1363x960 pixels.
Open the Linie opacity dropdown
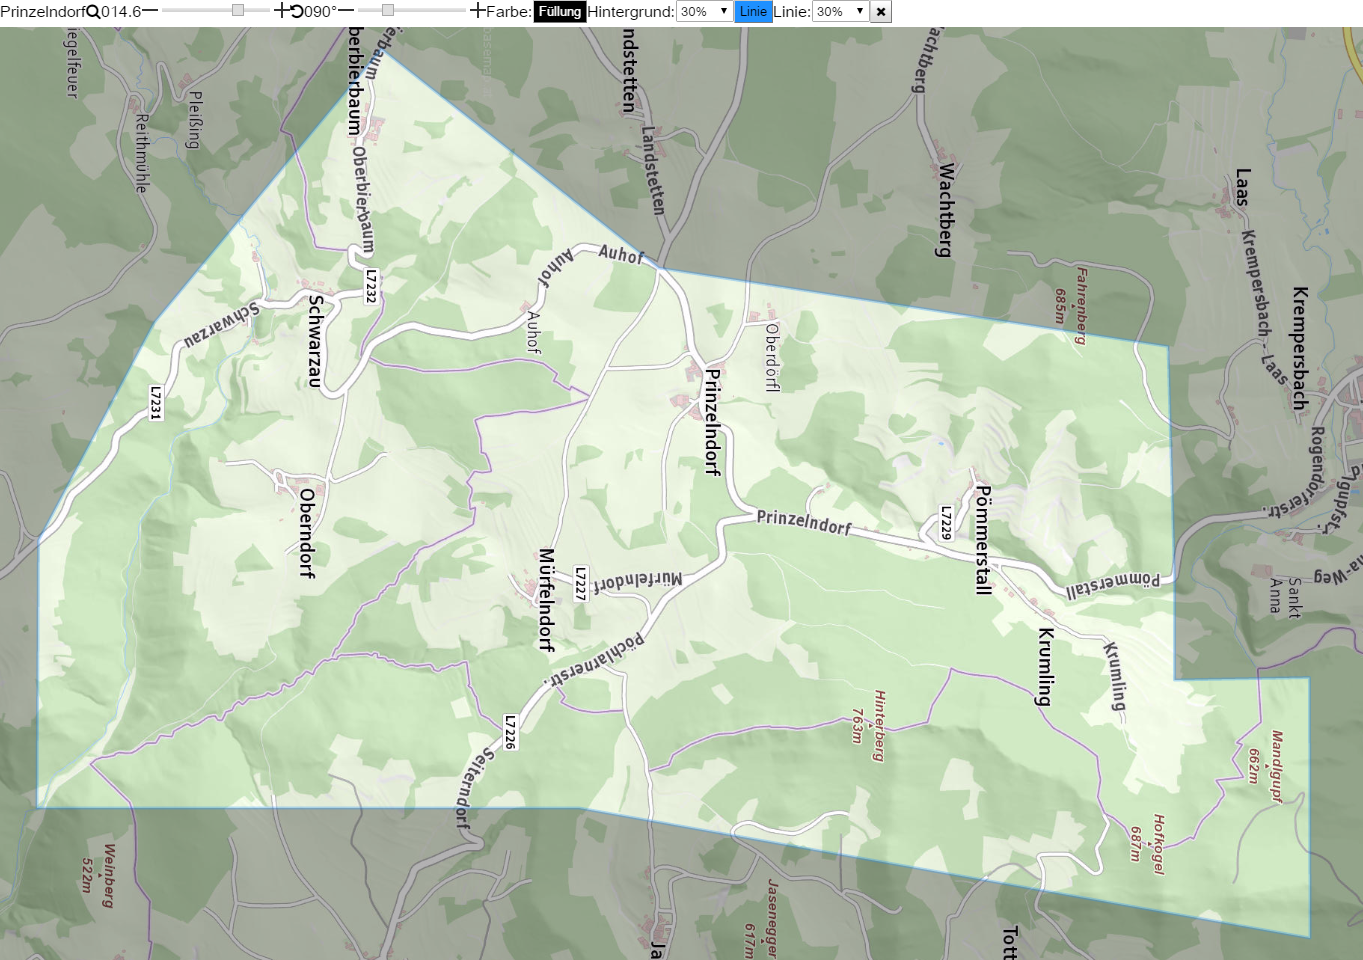coord(840,12)
